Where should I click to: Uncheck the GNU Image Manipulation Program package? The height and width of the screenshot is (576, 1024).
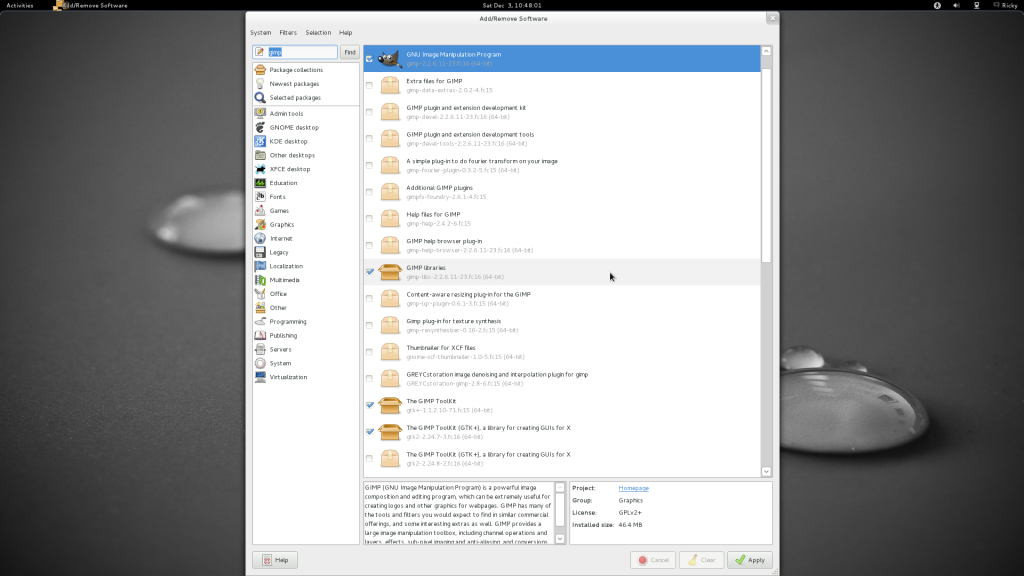[x=371, y=58]
